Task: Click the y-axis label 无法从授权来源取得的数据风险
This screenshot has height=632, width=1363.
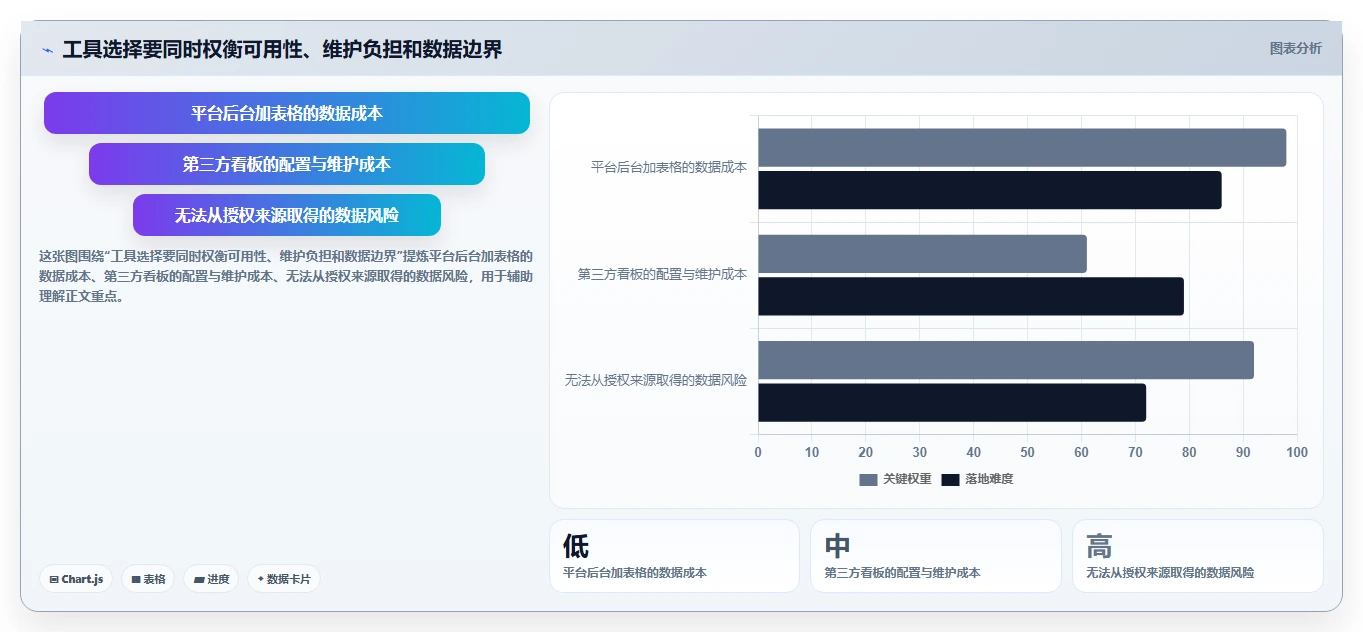Action: point(656,380)
